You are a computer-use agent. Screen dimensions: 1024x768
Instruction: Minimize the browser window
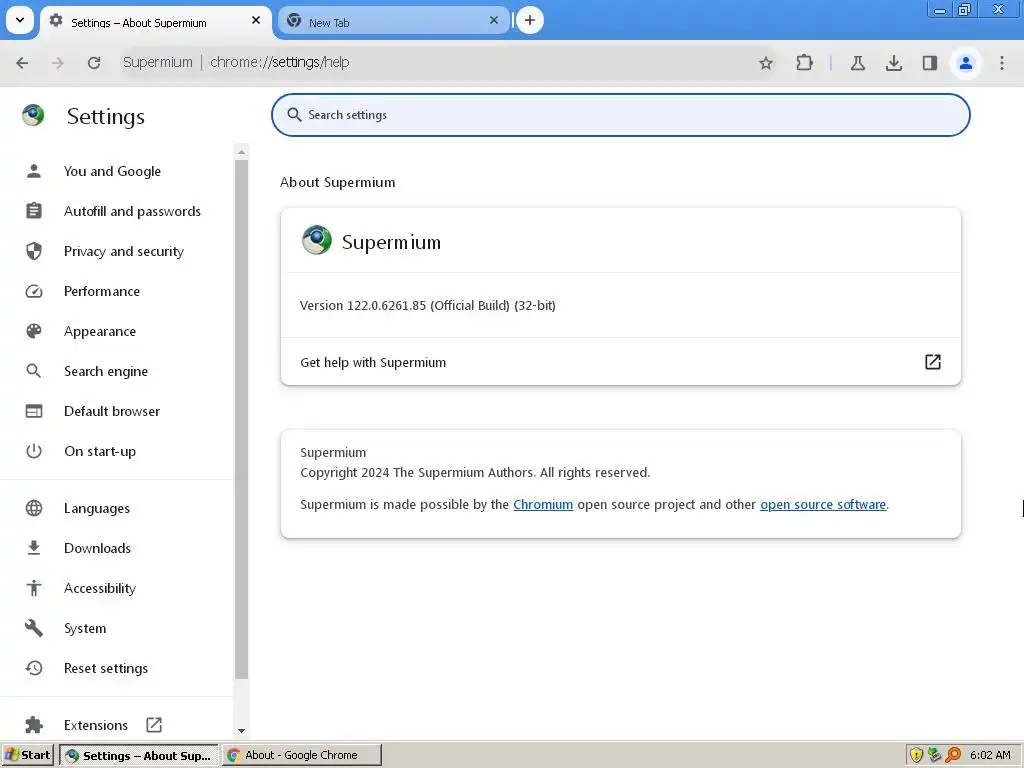940,10
